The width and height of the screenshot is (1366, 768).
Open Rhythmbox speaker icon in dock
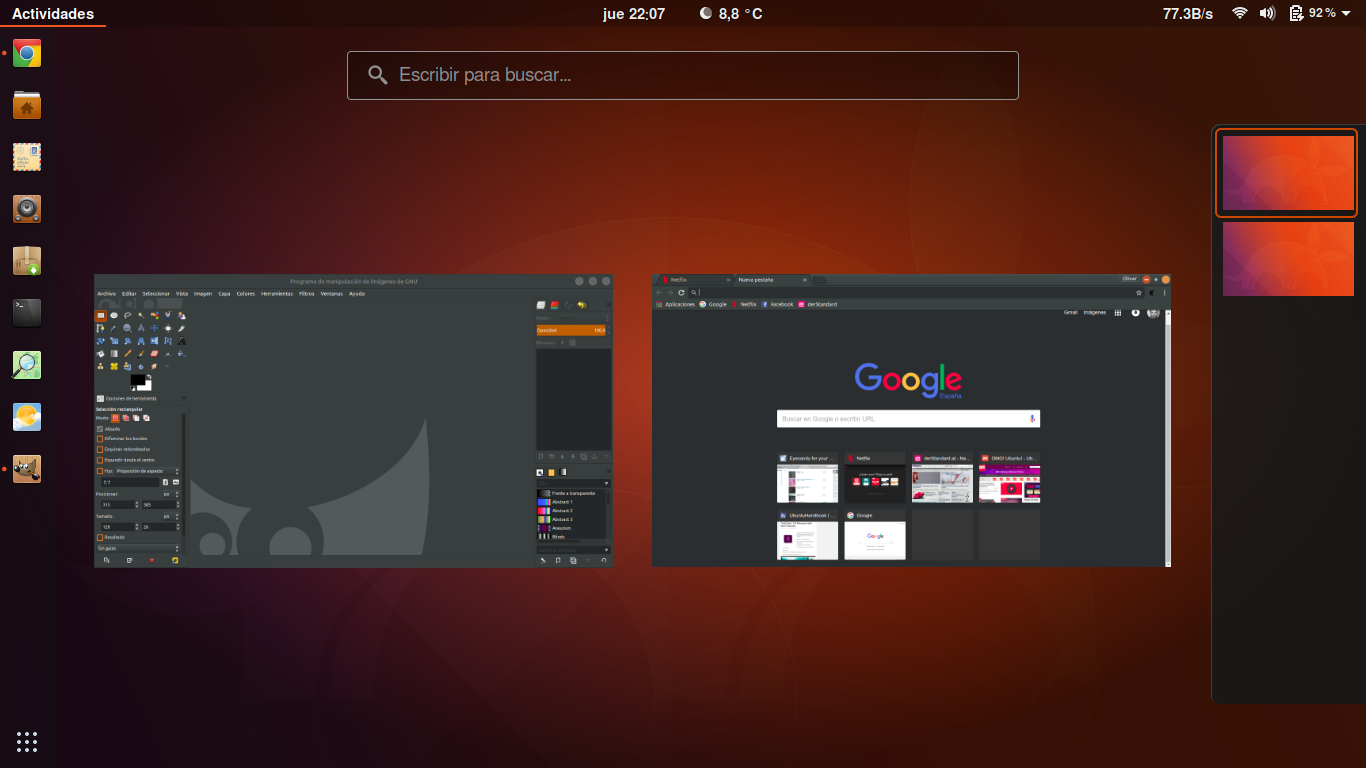click(x=27, y=209)
